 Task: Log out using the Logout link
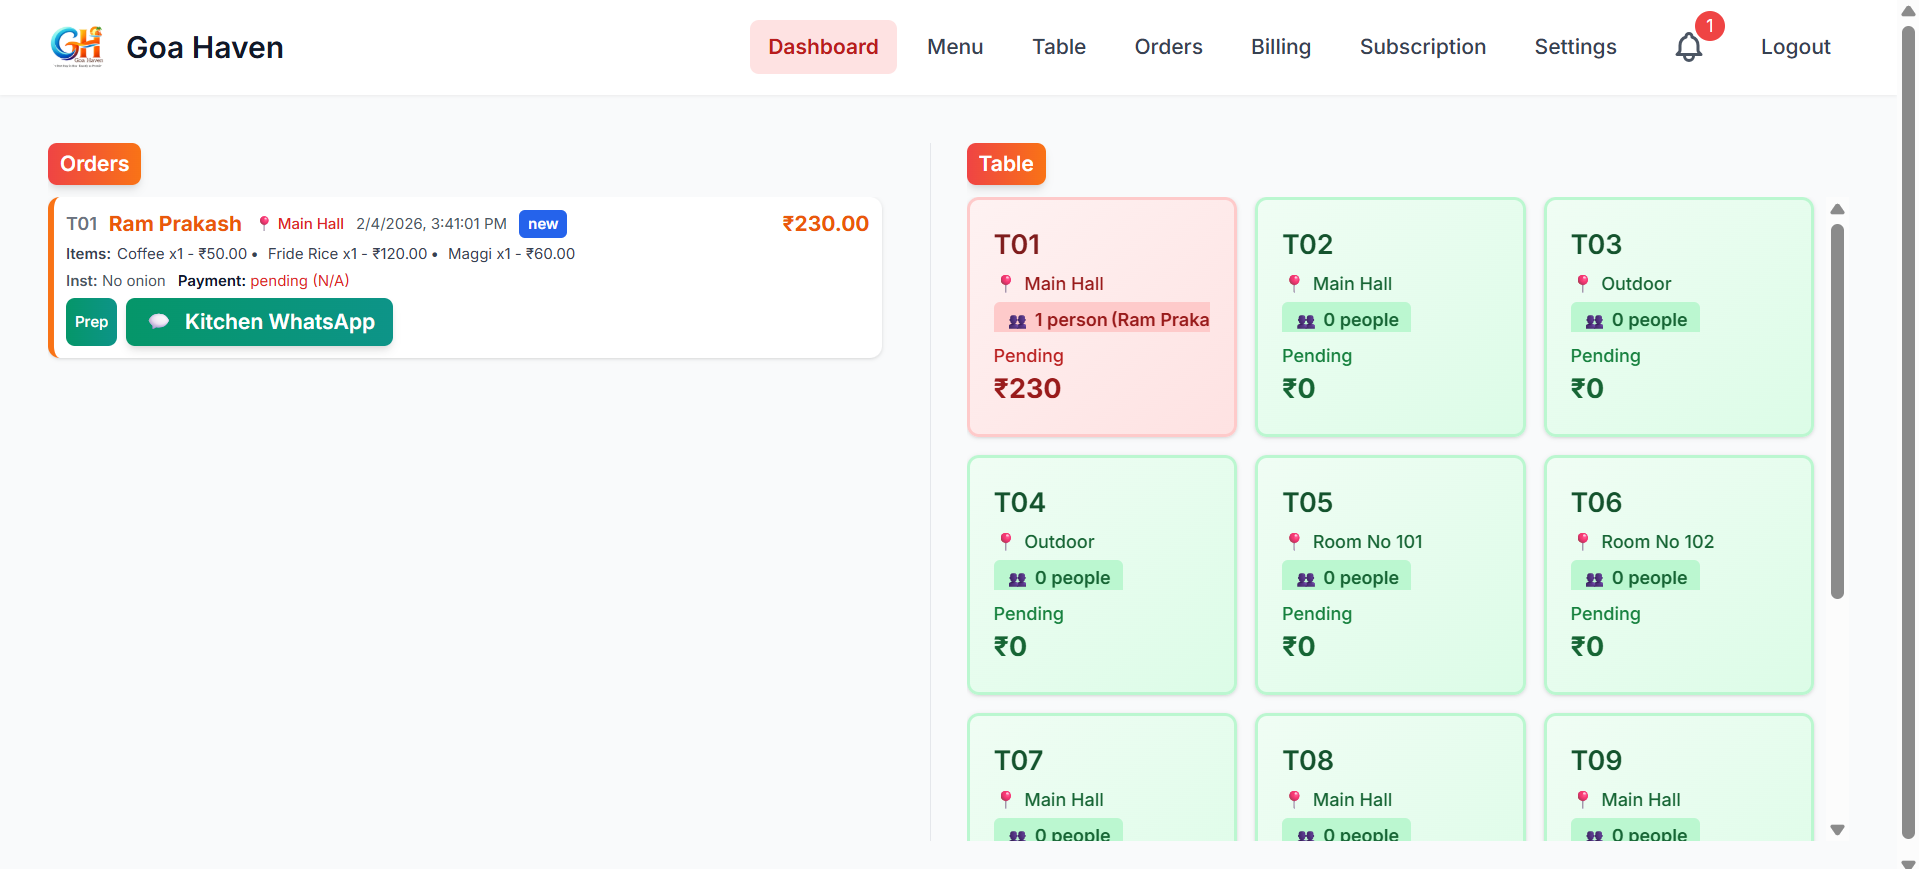[x=1795, y=47]
